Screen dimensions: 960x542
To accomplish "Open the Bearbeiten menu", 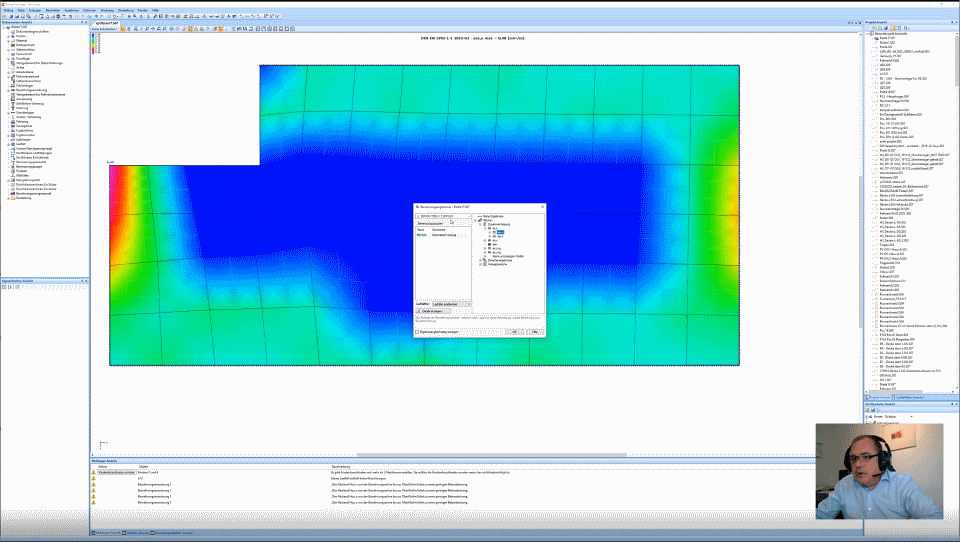I will point(53,10).
